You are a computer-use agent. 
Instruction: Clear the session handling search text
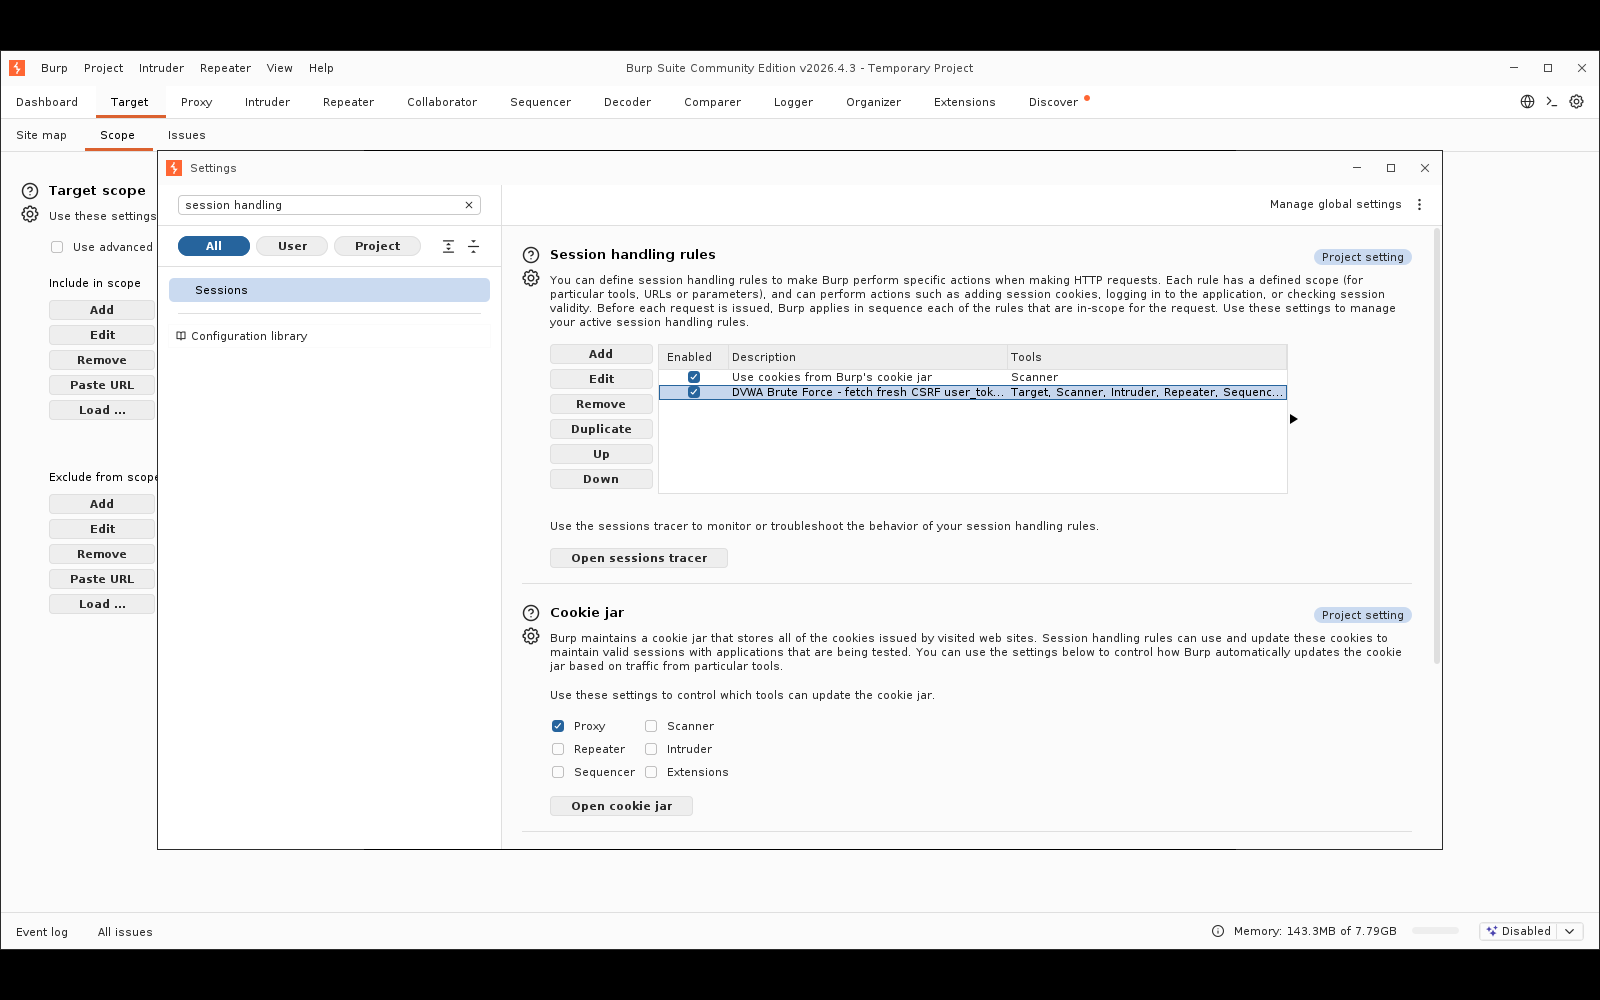coord(468,205)
